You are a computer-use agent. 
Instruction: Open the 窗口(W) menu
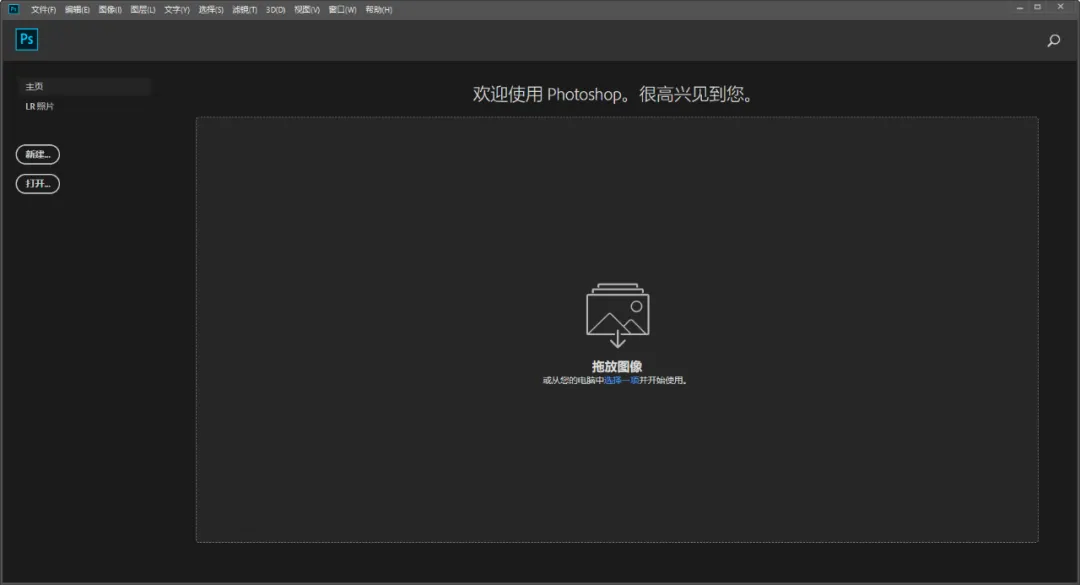342,10
